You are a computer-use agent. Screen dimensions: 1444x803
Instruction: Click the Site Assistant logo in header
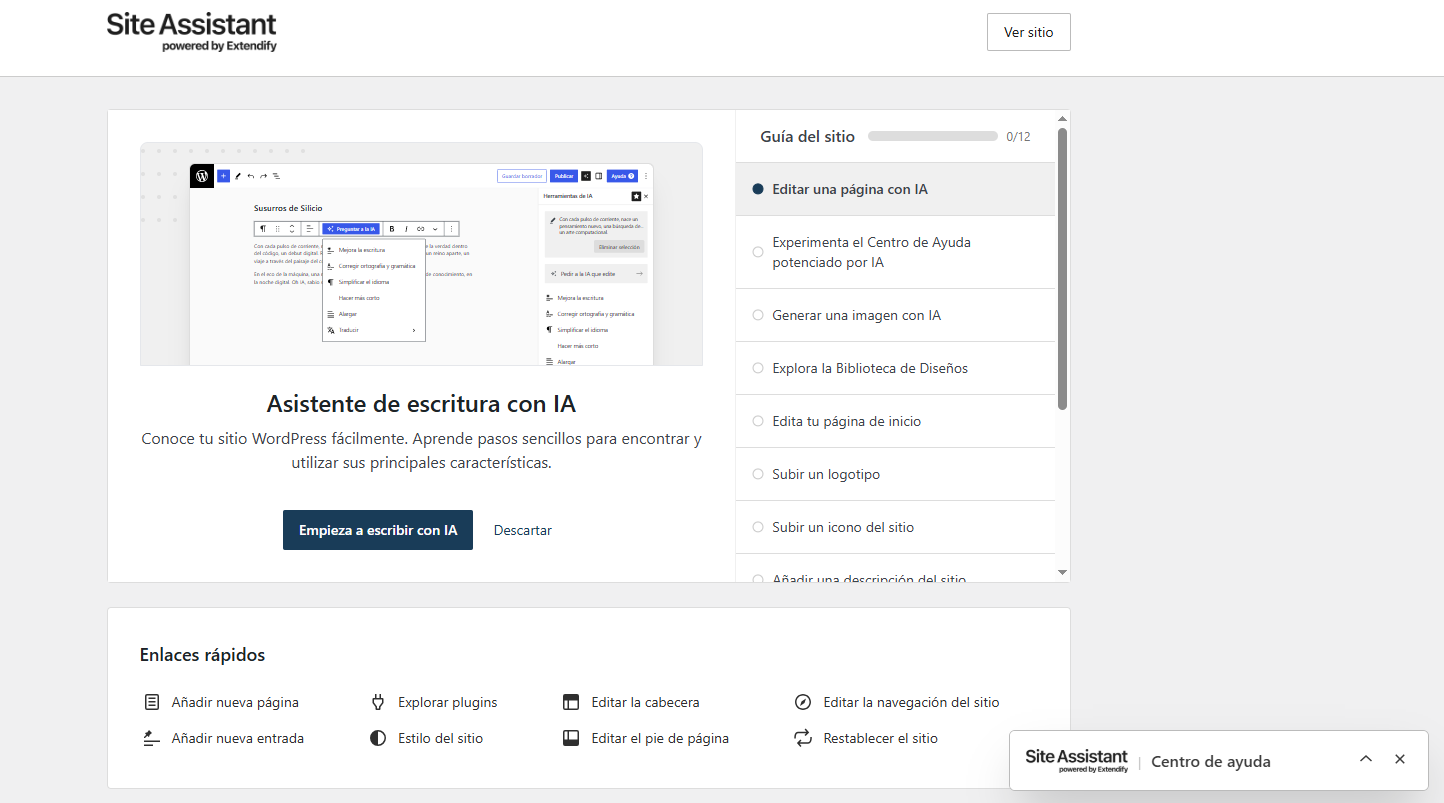pos(192,32)
